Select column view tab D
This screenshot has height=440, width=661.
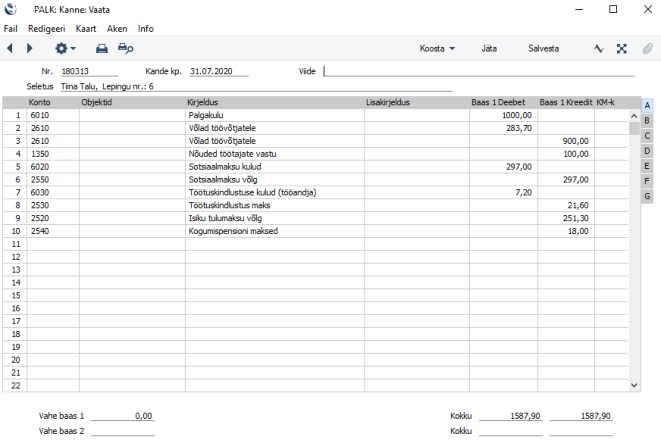[x=647, y=151]
